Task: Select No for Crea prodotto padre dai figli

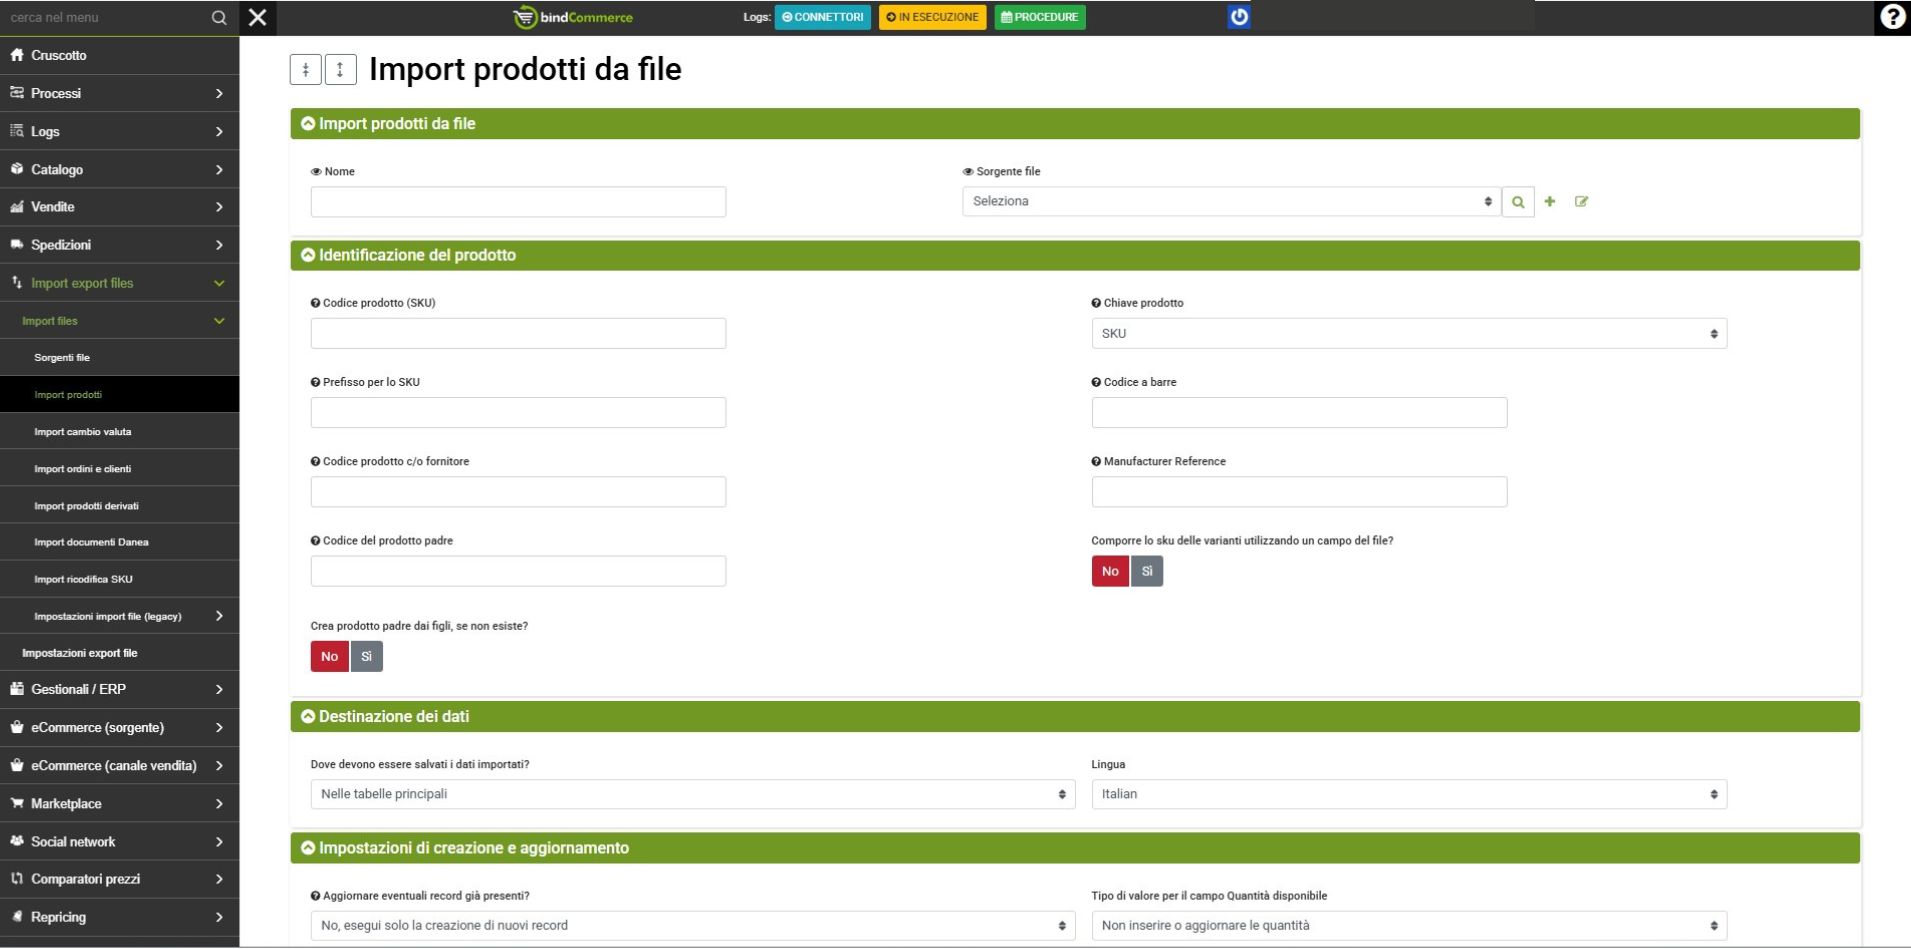Action: 329,657
